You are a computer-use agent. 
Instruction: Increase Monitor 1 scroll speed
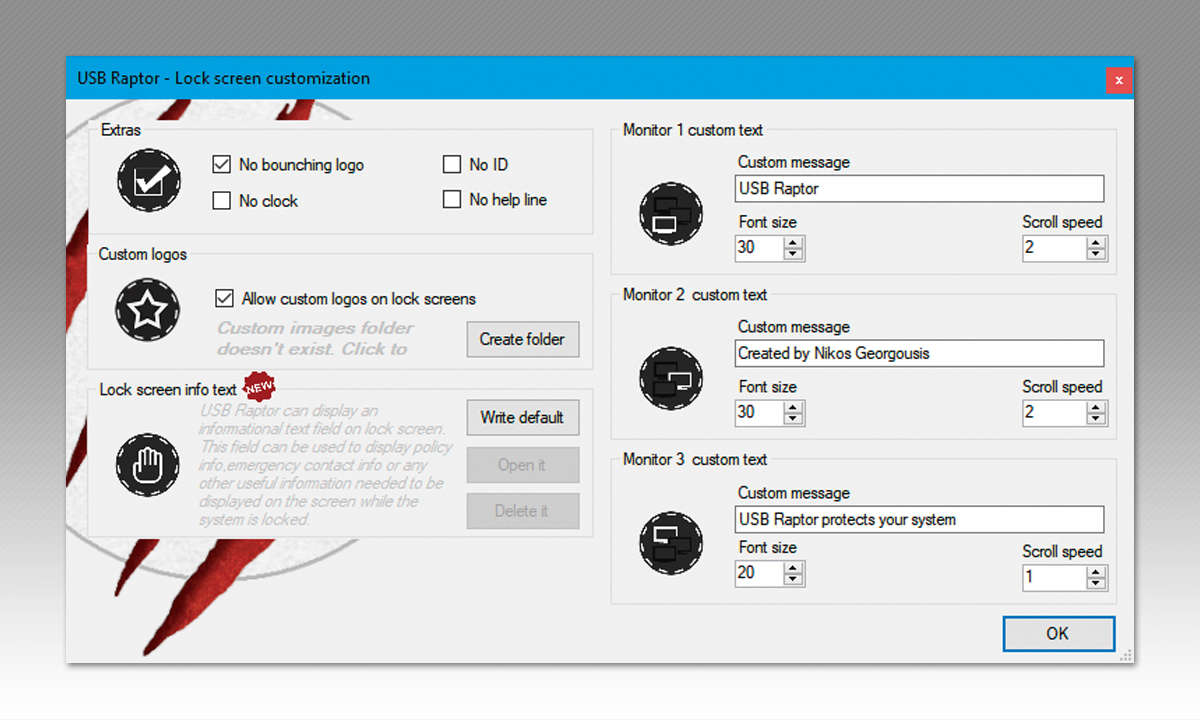(1097, 242)
